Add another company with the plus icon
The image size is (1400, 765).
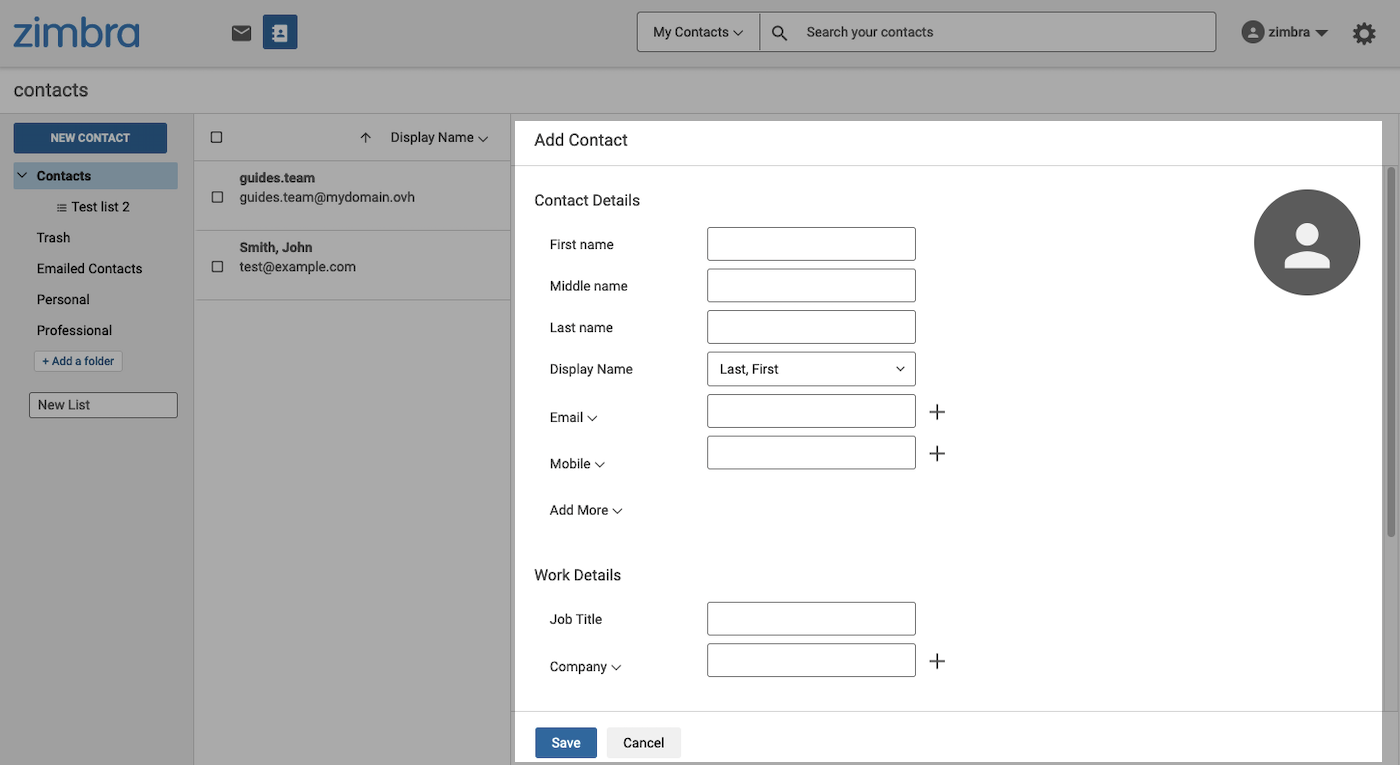pyautogui.click(x=937, y=660)
